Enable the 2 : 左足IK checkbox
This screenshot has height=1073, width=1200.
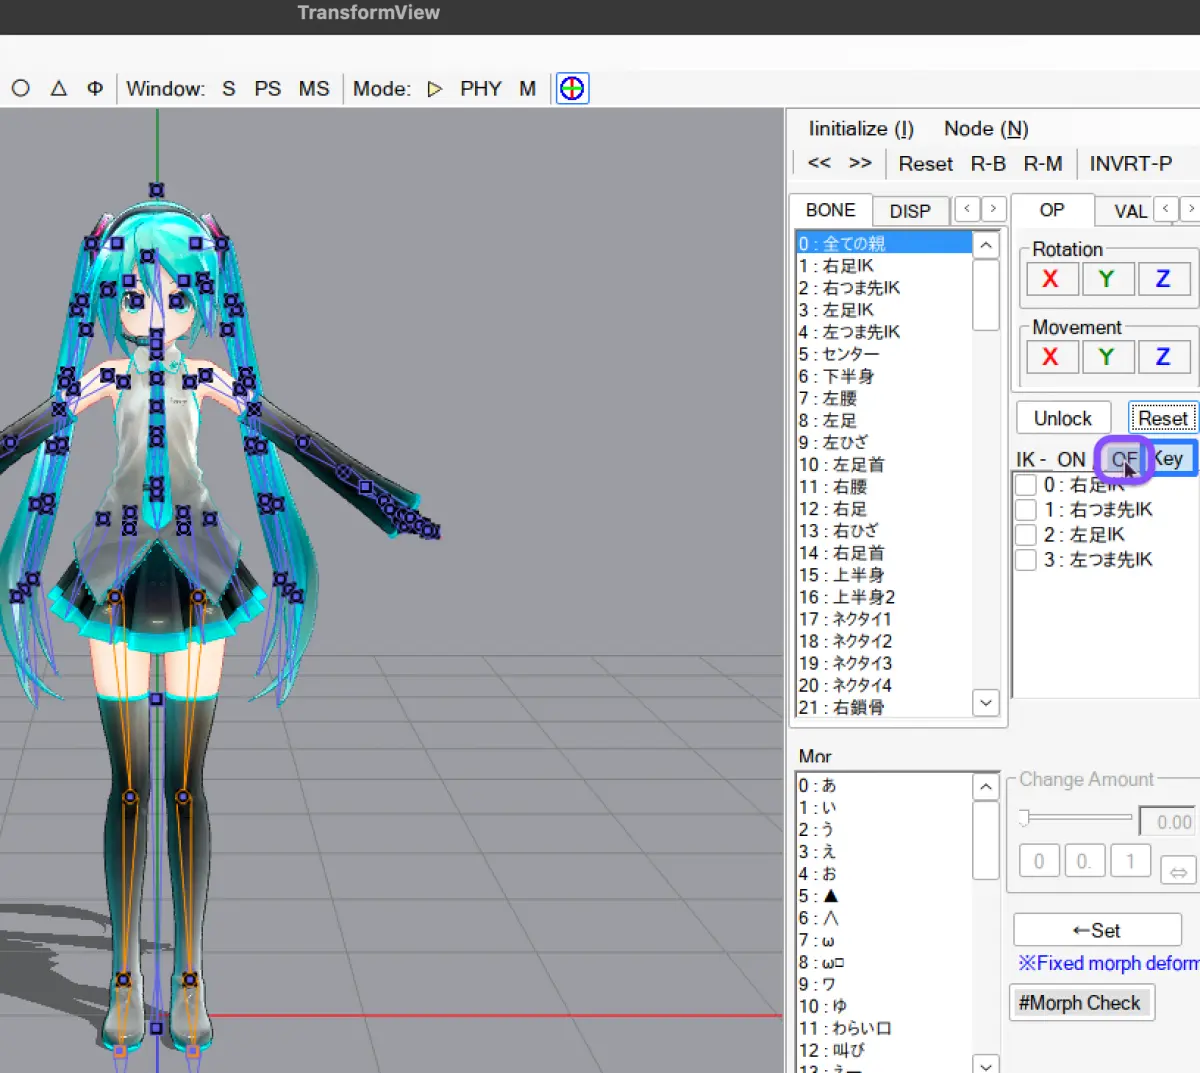pos(1025,535)
